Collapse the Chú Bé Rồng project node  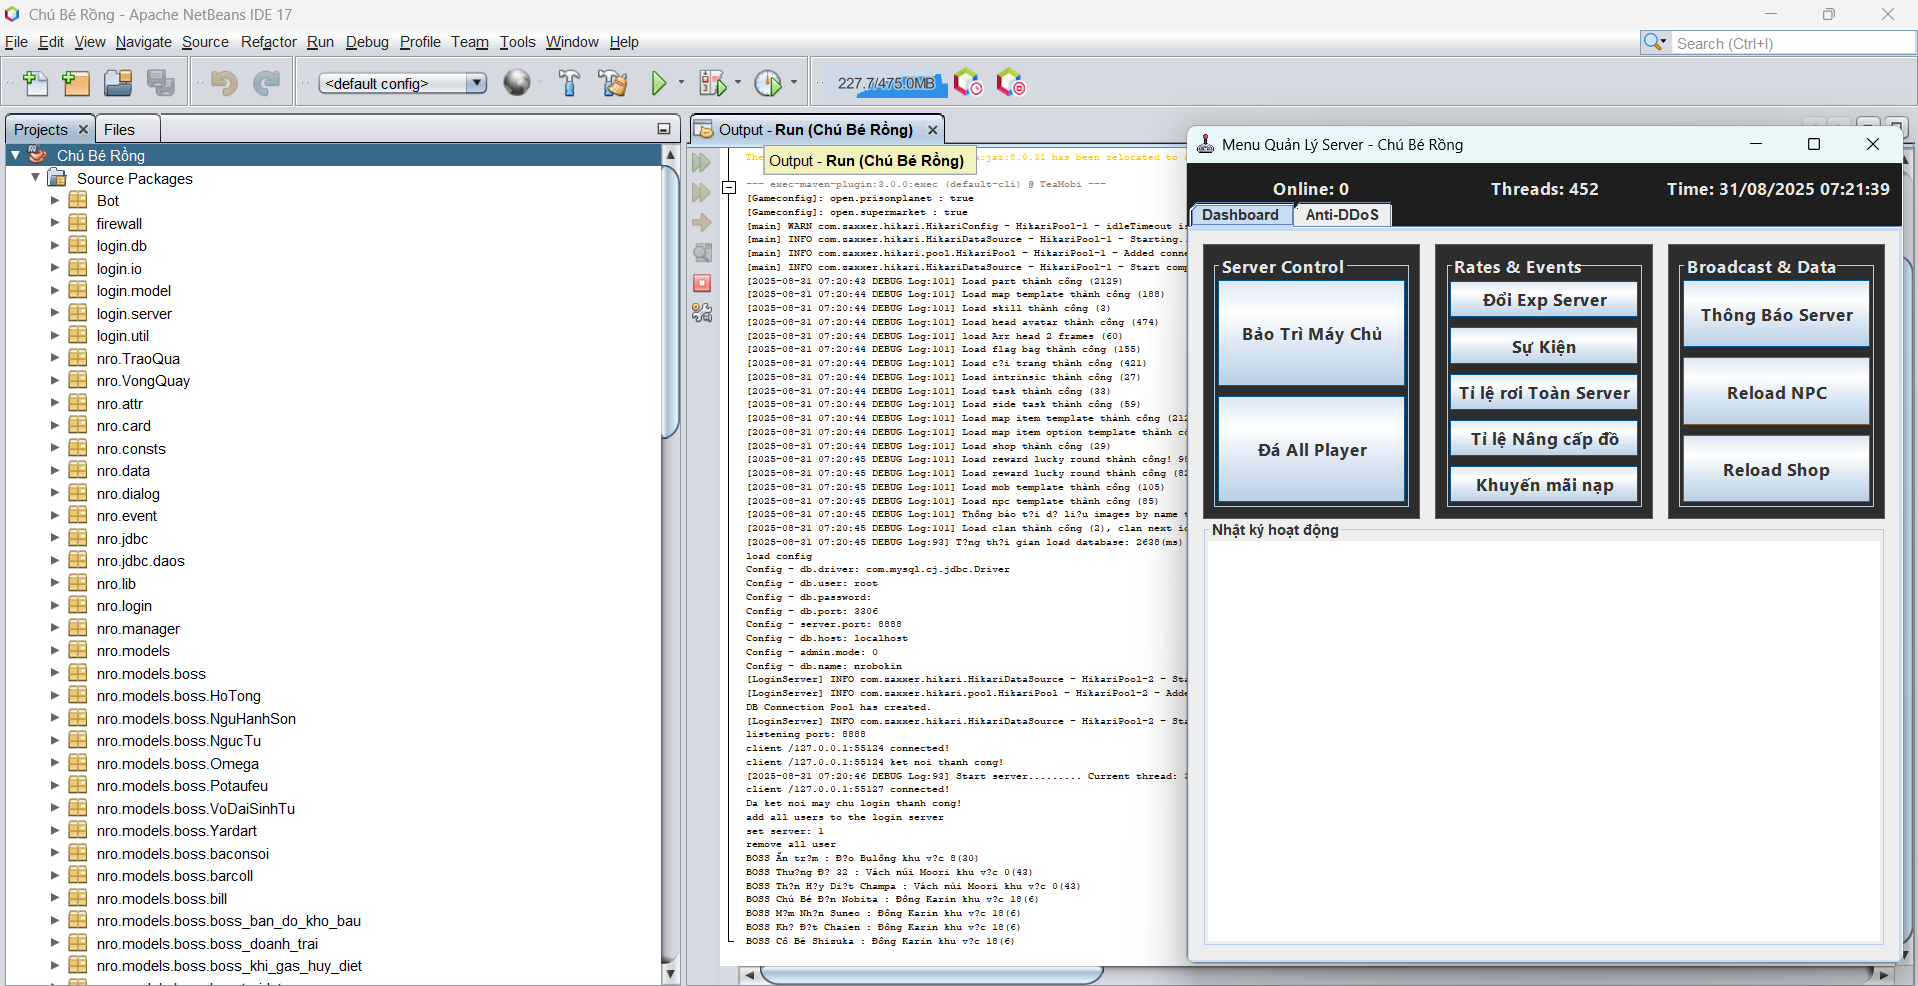point(15,155)
